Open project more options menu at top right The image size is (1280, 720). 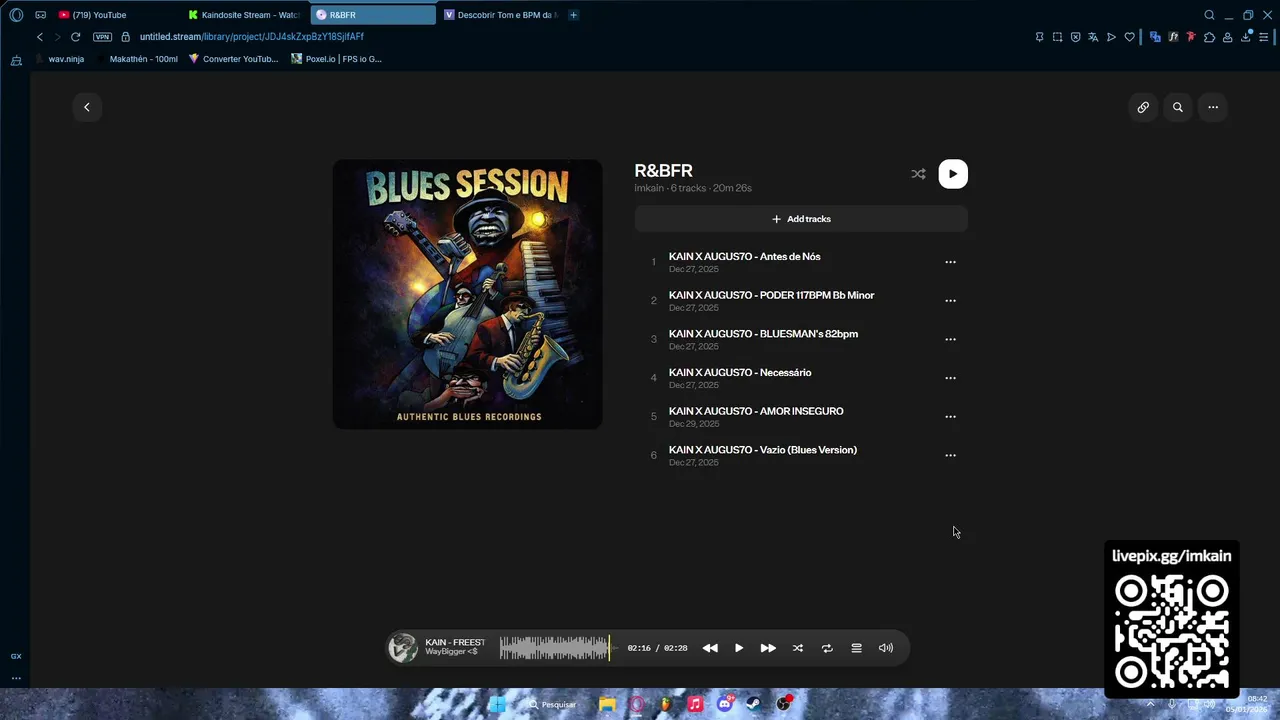pyautogui.click(x=1213, y=107)
